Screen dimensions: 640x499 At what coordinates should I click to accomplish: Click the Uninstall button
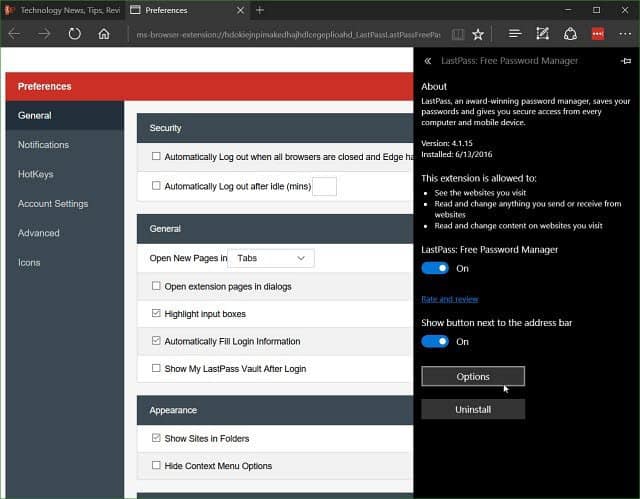473,409
